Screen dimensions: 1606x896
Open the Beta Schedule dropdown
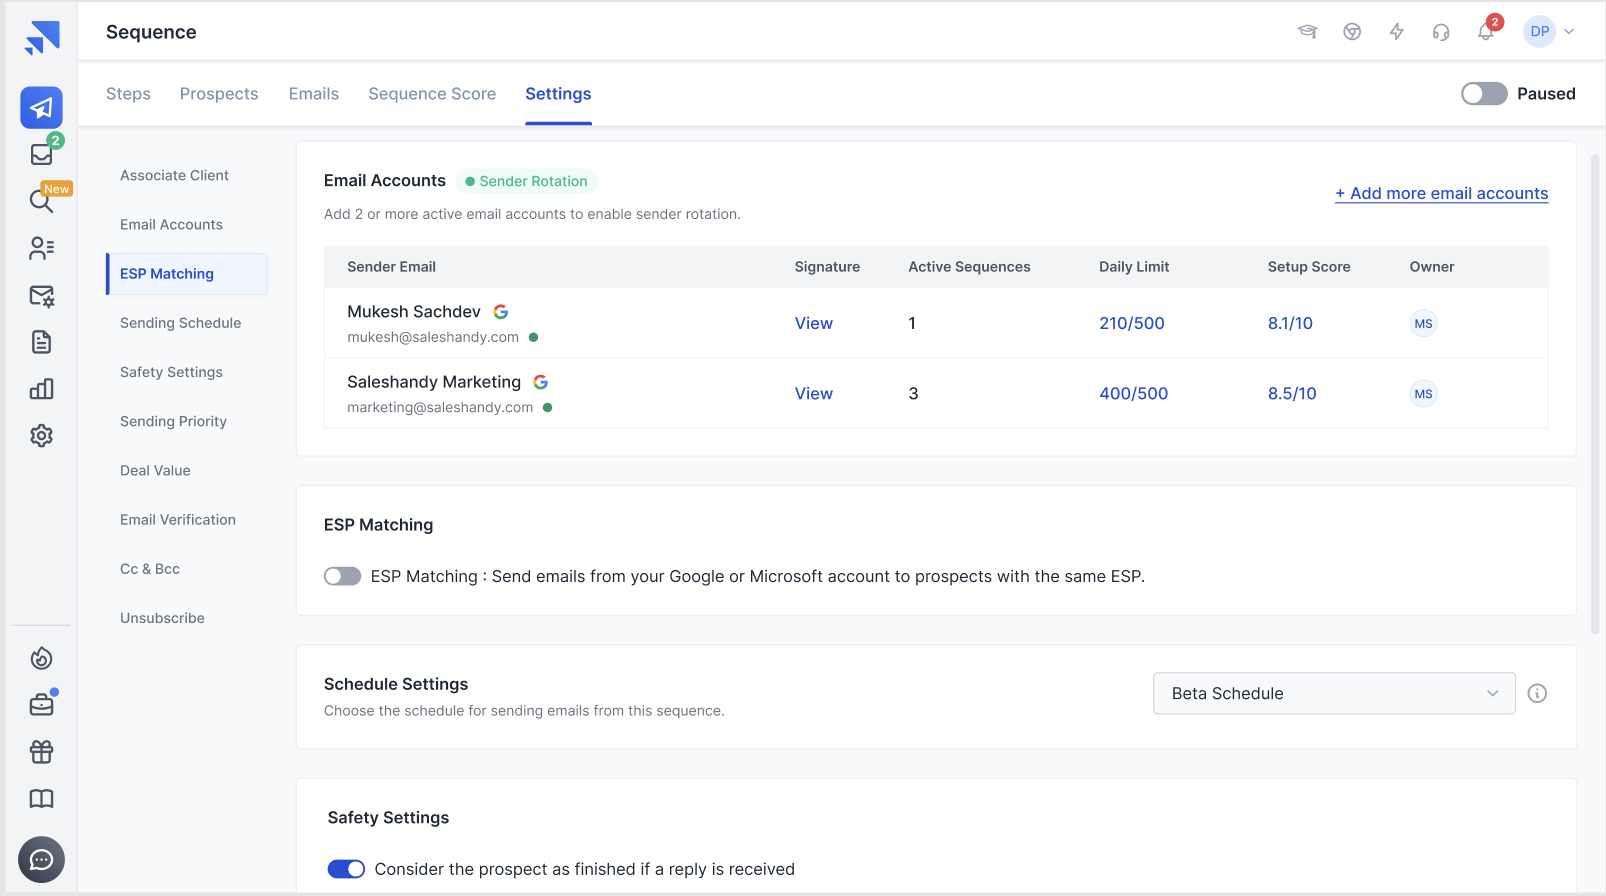(1334, 693)
